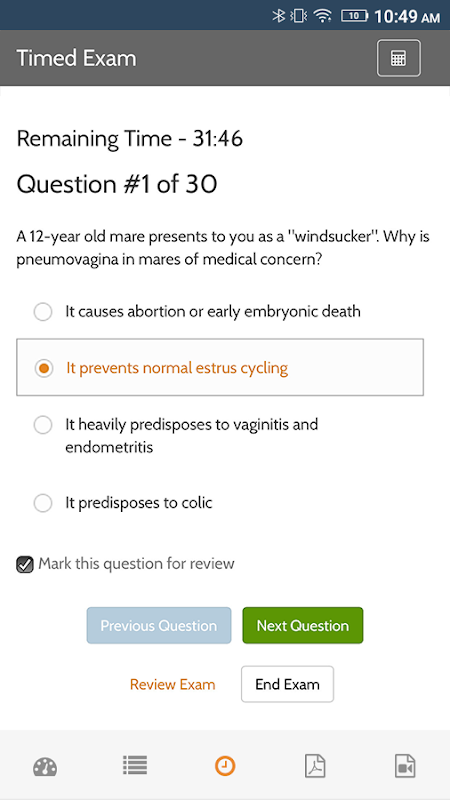Tap the Wi-Fi status icon

point(322,16)
